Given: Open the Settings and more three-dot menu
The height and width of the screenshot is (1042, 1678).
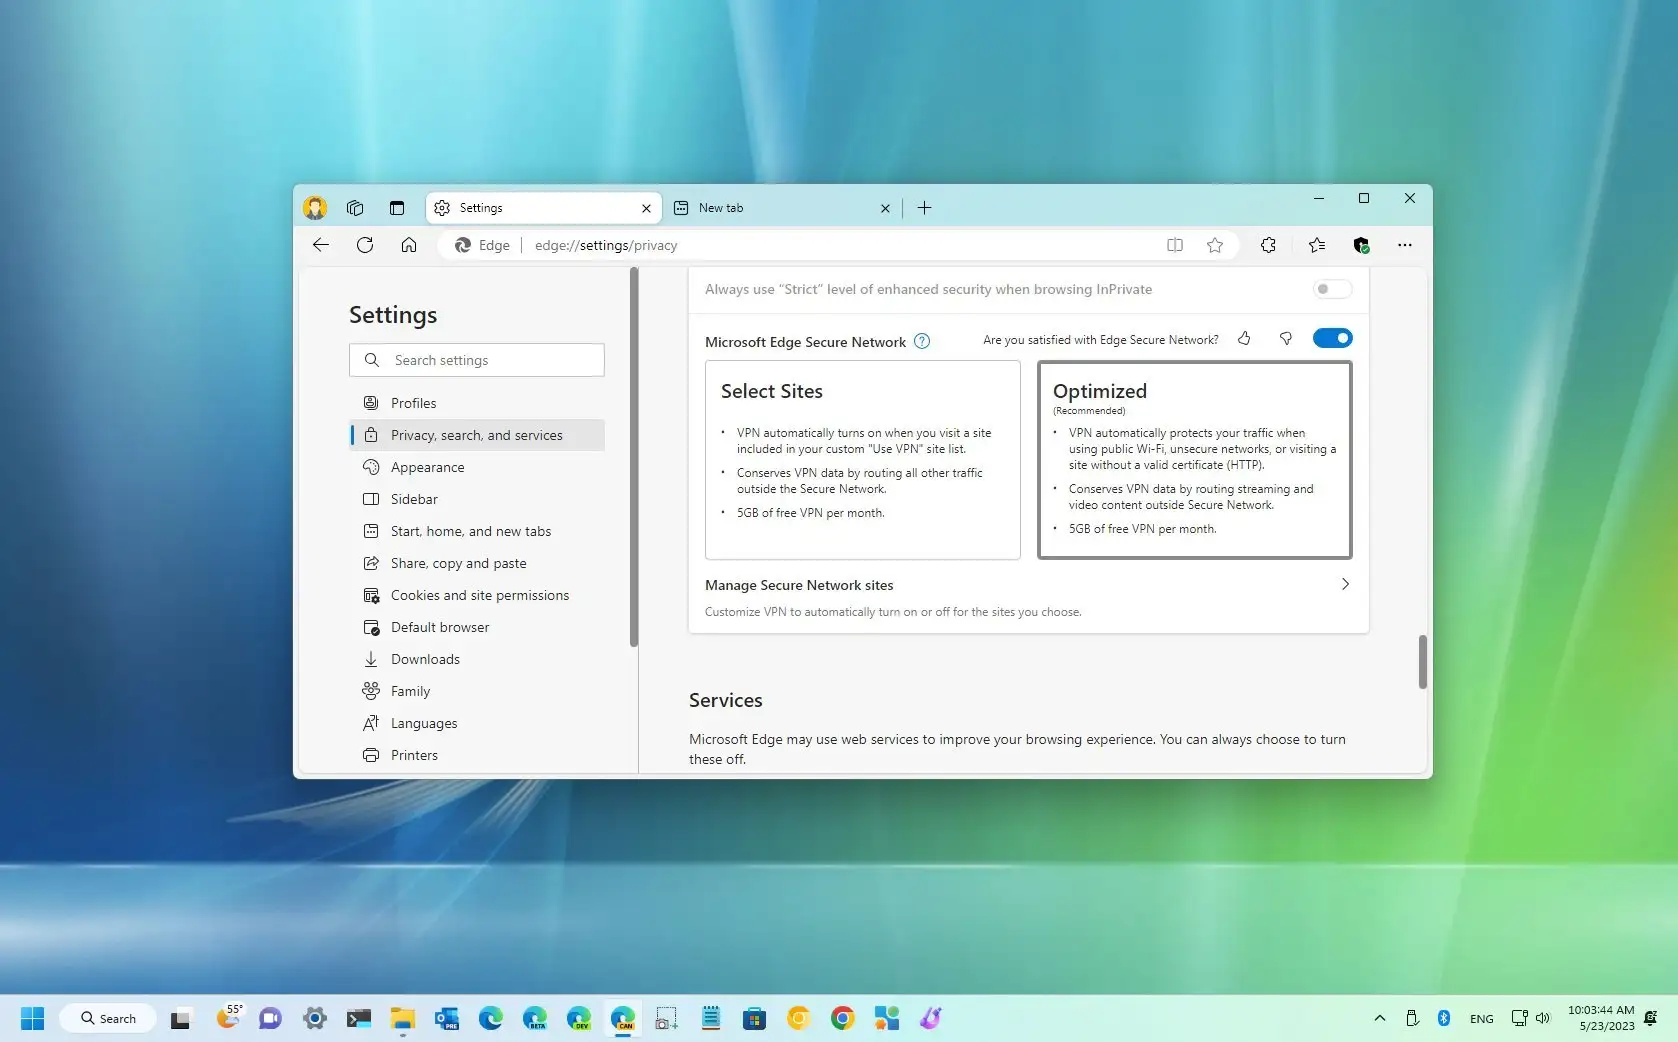Looking at the screenshot, I should point(1404,245).
